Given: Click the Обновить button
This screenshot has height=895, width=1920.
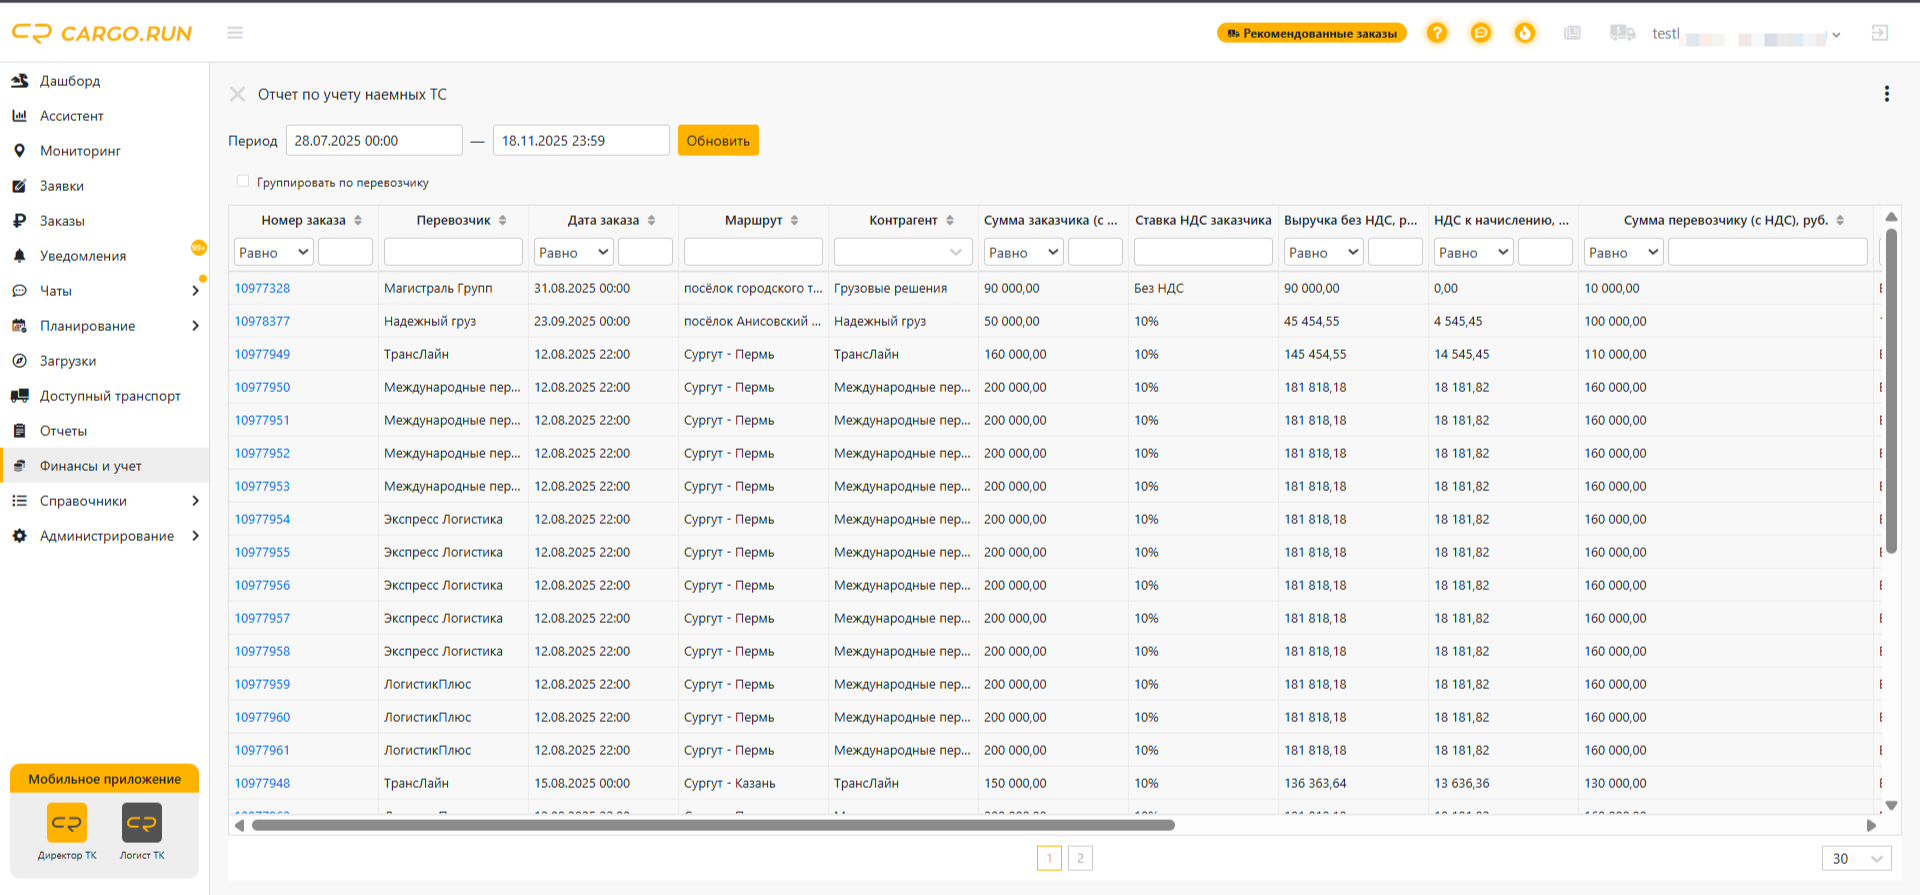Looking at the screenshot, I should coord(718,140).
